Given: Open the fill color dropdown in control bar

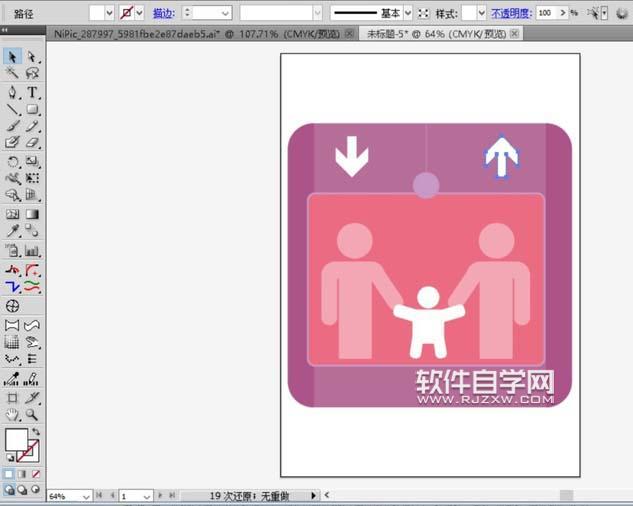Looking at the screenshot, I should 109,13.
